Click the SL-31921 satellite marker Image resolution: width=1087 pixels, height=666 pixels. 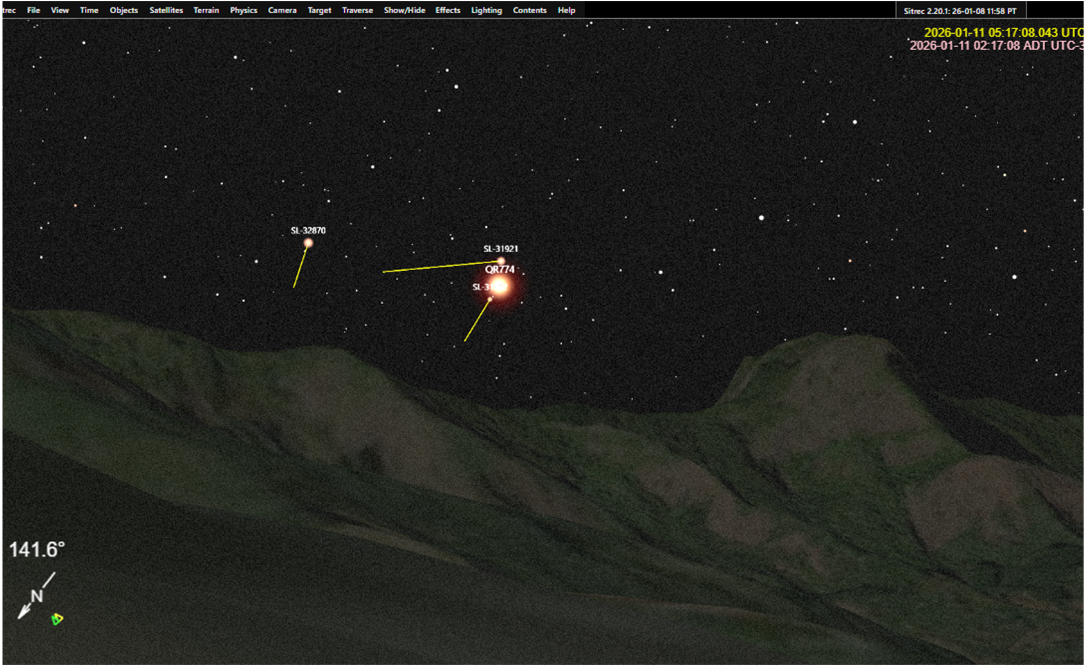[501, 262]
